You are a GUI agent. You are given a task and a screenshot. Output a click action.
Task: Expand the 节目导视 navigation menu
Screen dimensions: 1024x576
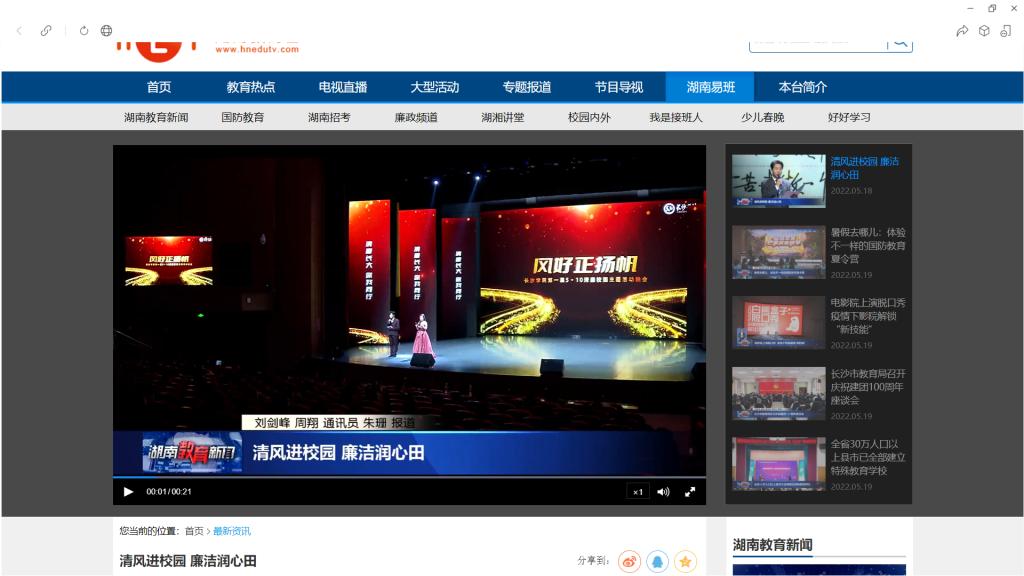click(x=618, y=87)
